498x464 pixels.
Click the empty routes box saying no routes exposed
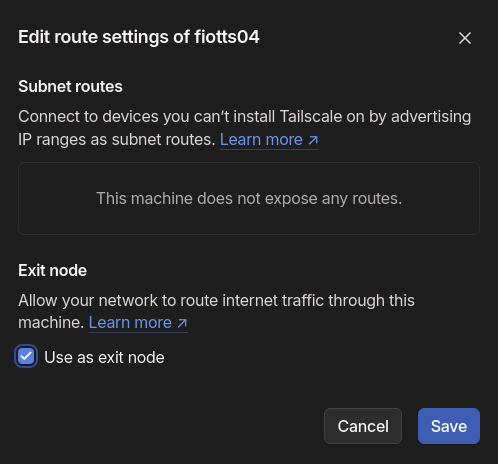tap(249, 198)
